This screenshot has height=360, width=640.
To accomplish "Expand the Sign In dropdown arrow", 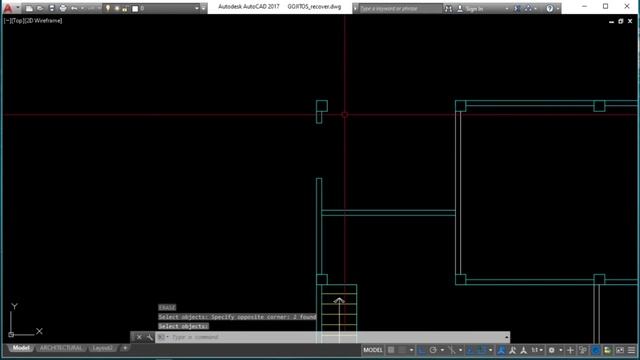I will click(507, 9).
